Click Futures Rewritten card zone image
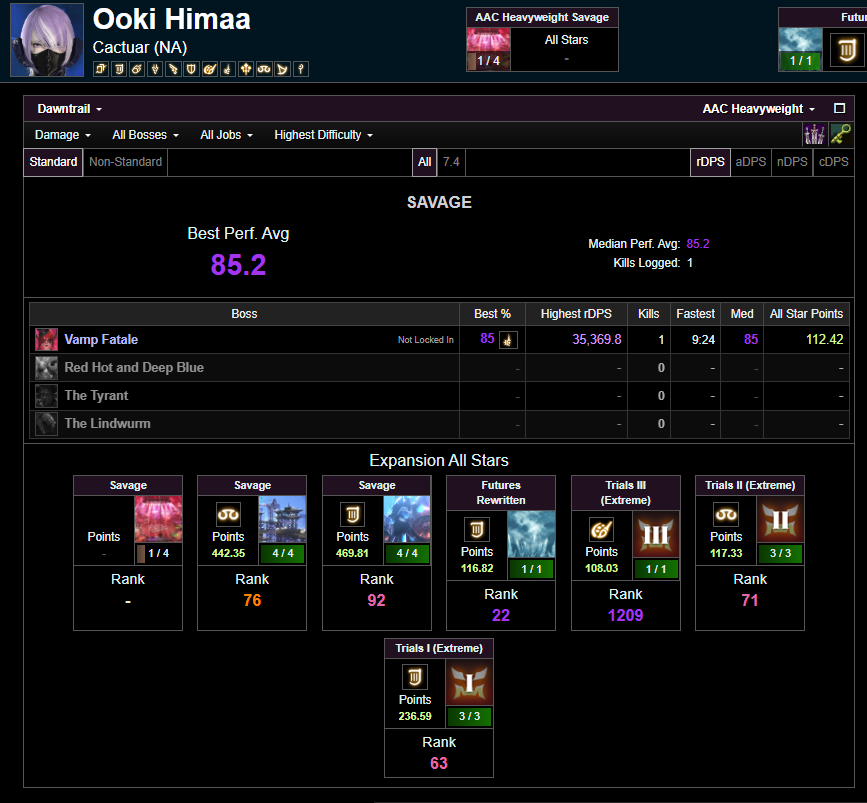Viewport: 867px width, 803px height. (531, 534)
